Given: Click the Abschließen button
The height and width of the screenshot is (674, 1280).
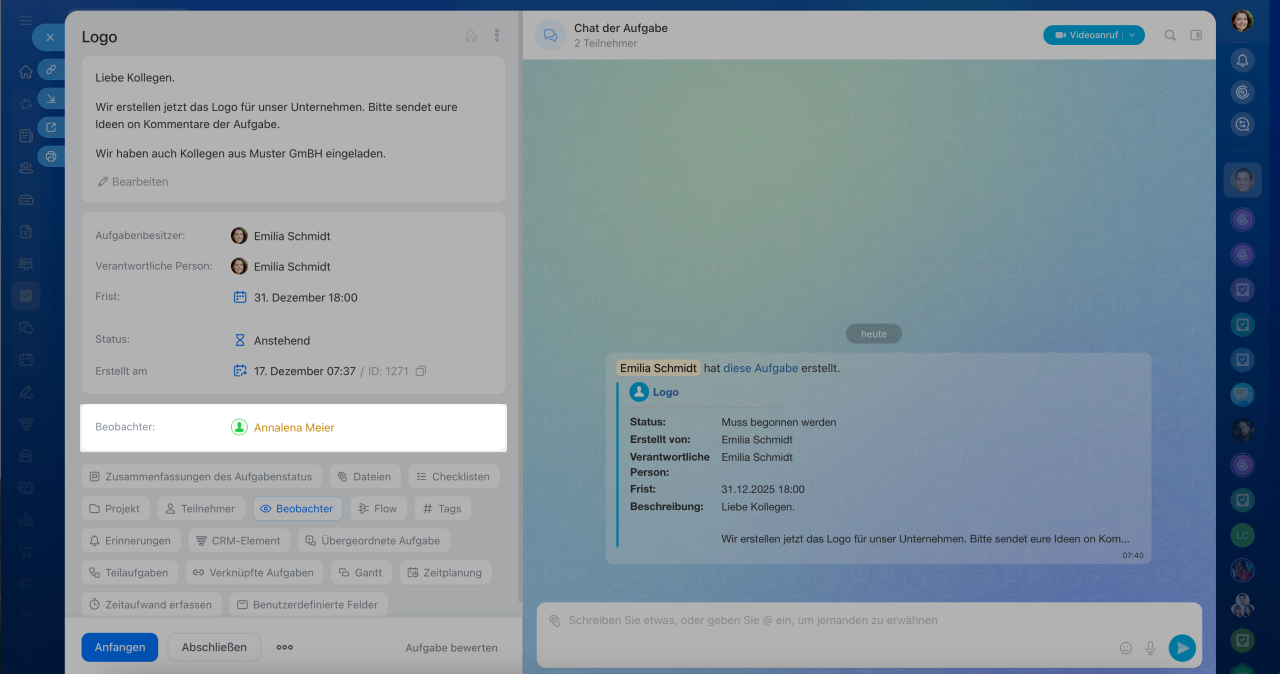Looking at the screenshot, I should pyautogui.click(x=214, y=647).
